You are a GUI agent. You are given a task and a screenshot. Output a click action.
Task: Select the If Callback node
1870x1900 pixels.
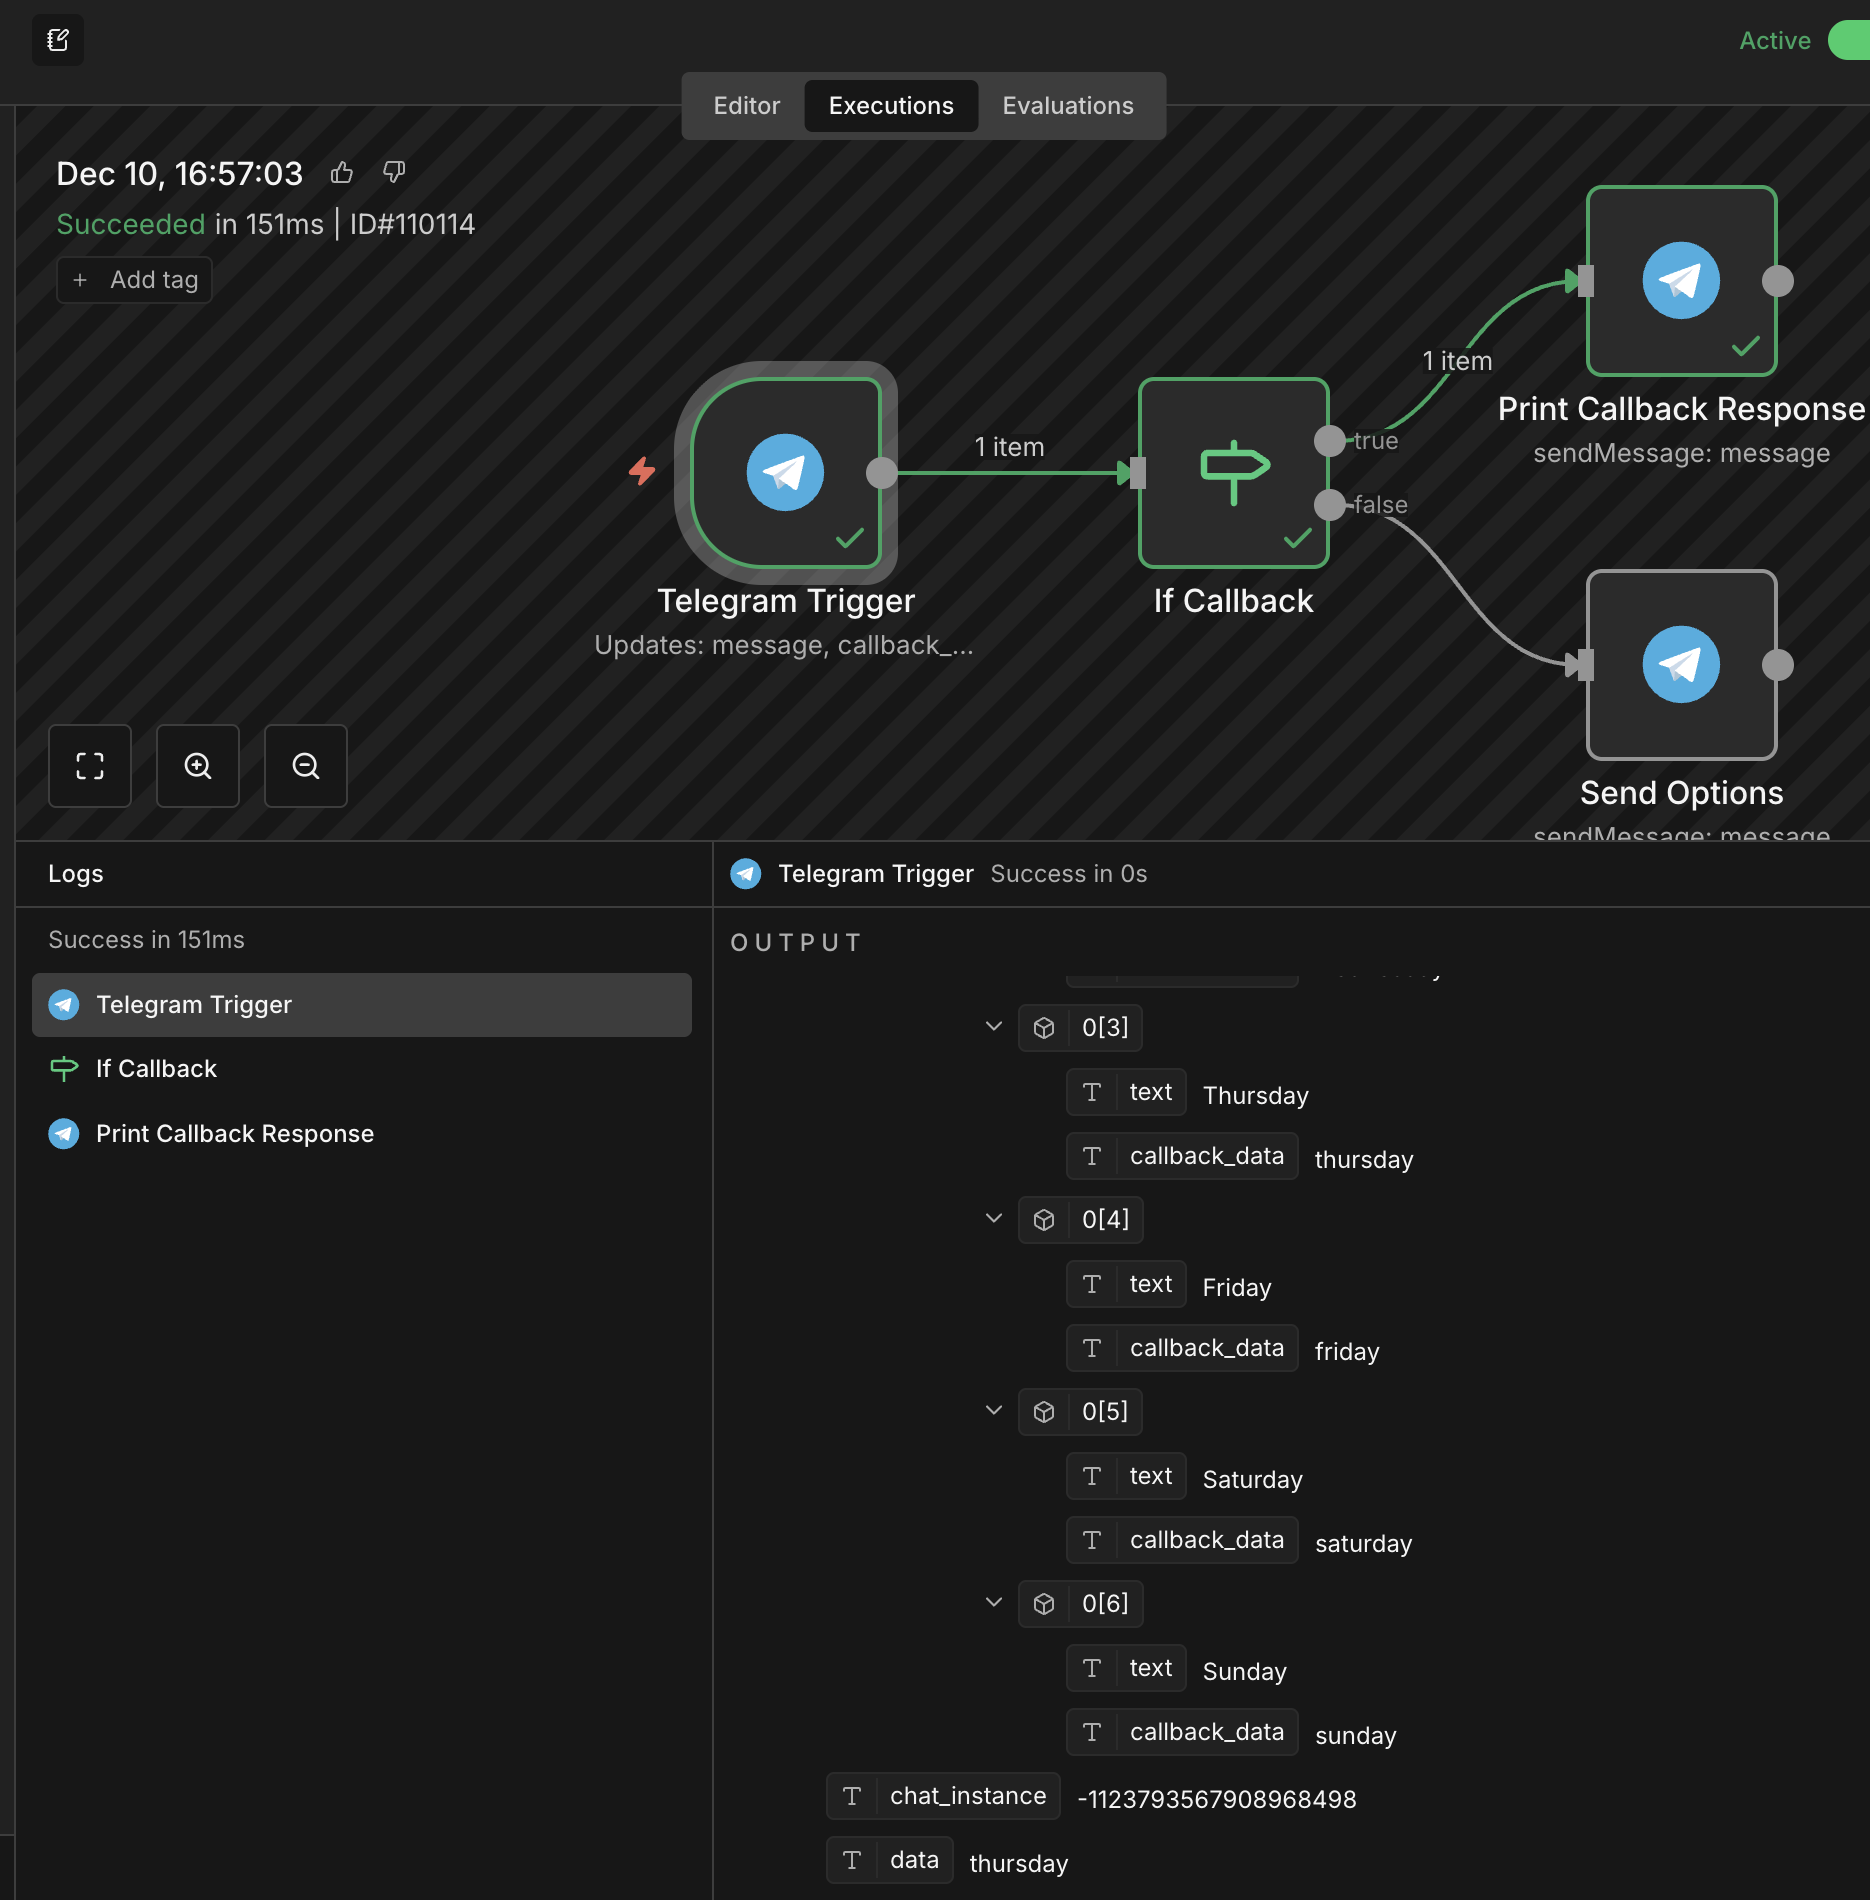[x=1233, y=473]
